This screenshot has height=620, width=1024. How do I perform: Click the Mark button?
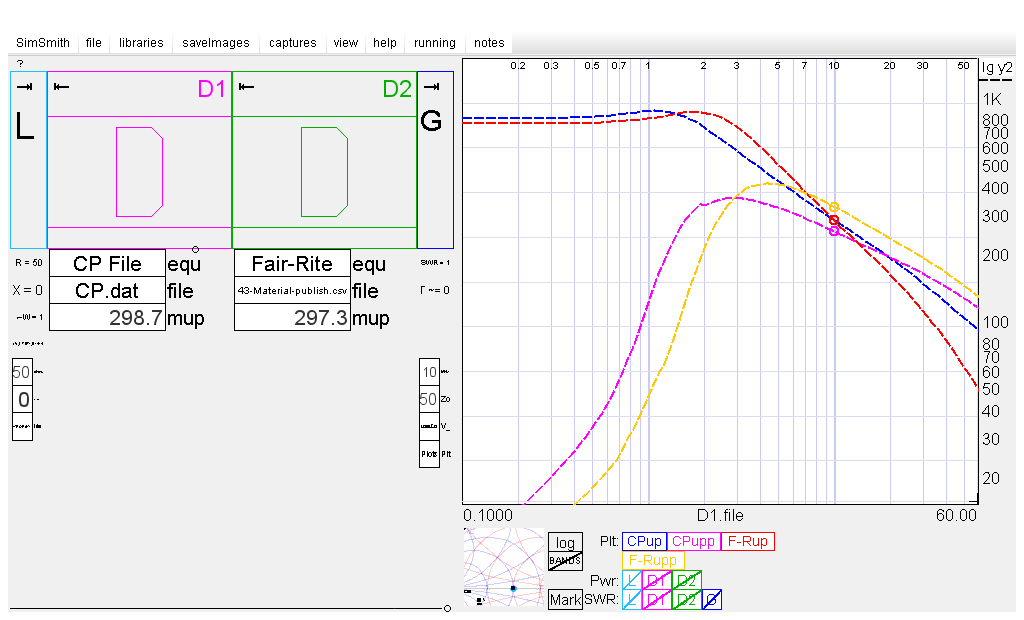click(x=565, y=600)
